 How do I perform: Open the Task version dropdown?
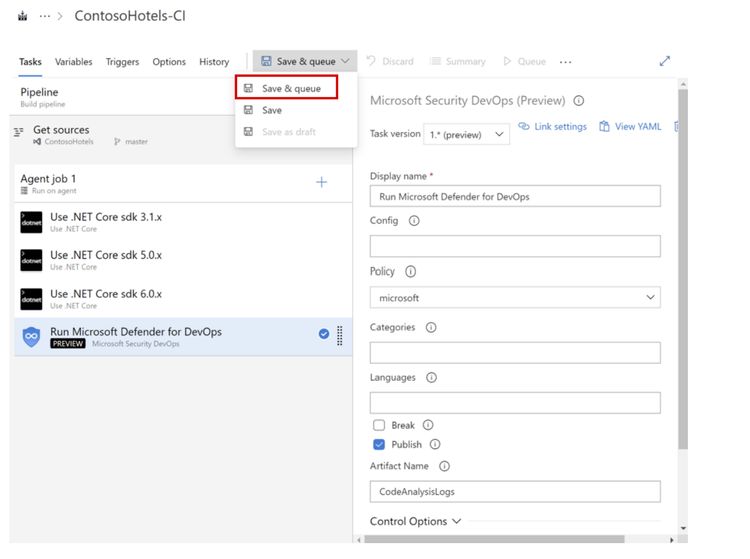click(x=467, y=134)
